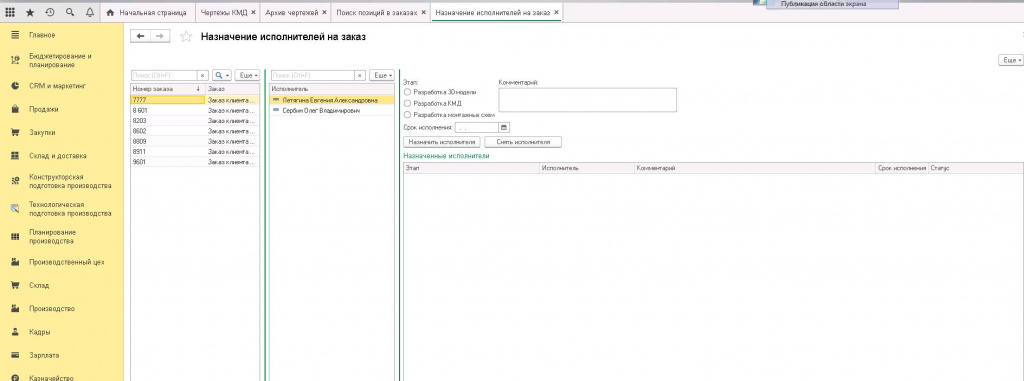Screen dimensions: 1024x381
Task: Switch to Начальная страница tab
Action: point(148,12)
